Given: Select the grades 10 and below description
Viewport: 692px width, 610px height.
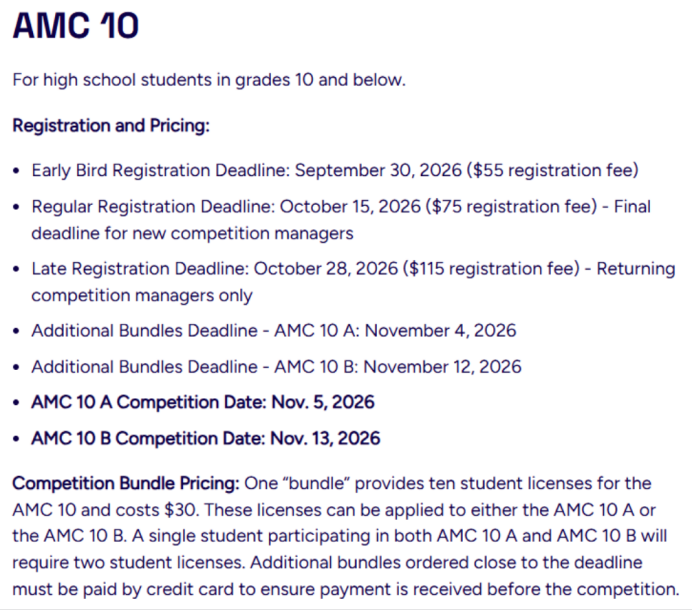Looking at the screenshot, I should tap(209, 80).
